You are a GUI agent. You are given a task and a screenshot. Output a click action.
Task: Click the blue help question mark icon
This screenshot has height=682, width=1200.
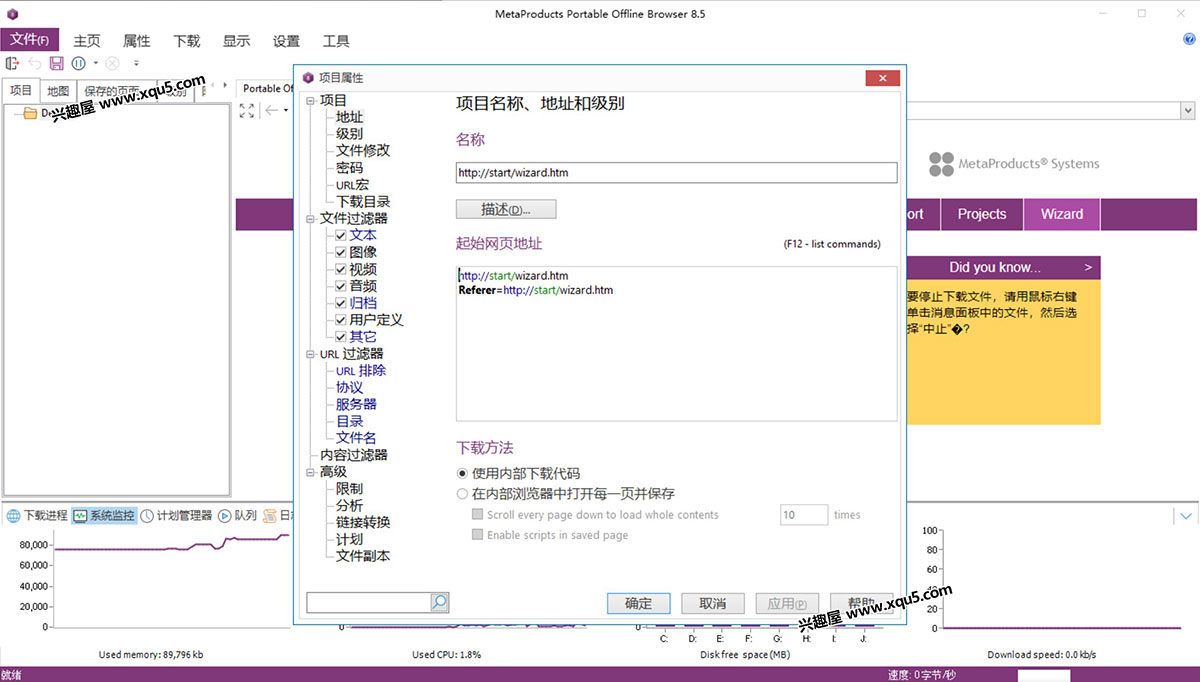click(x=1190, y=39)
